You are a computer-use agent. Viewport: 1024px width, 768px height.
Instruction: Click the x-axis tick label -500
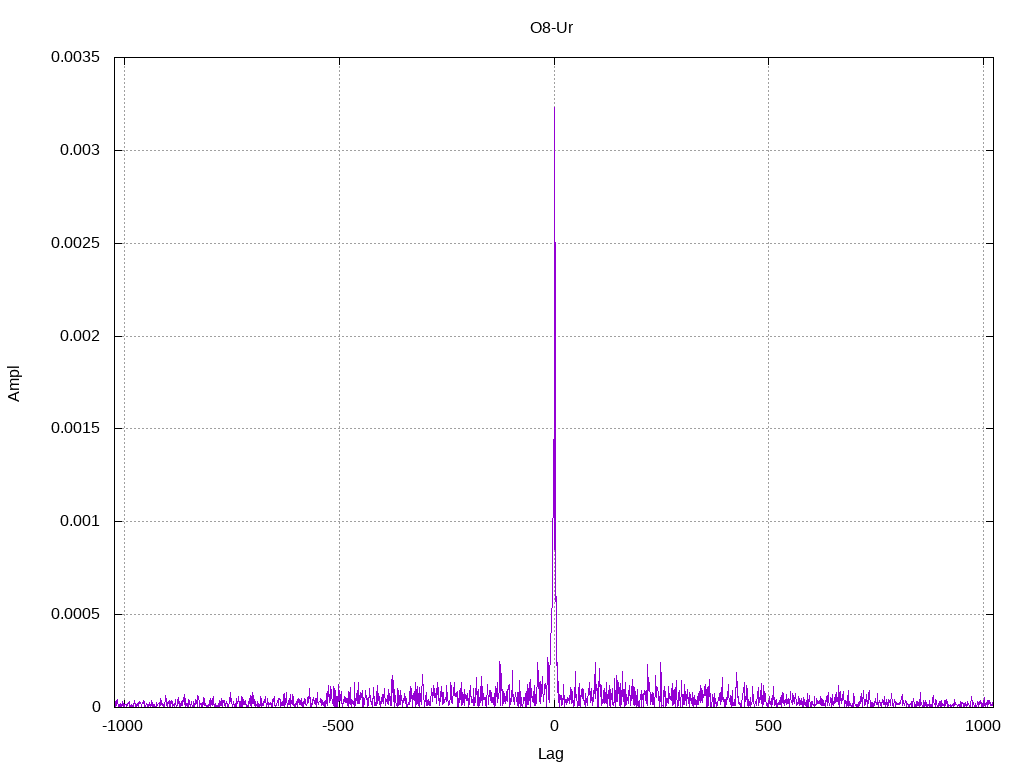pyautogui.click(x=338, y=726)
